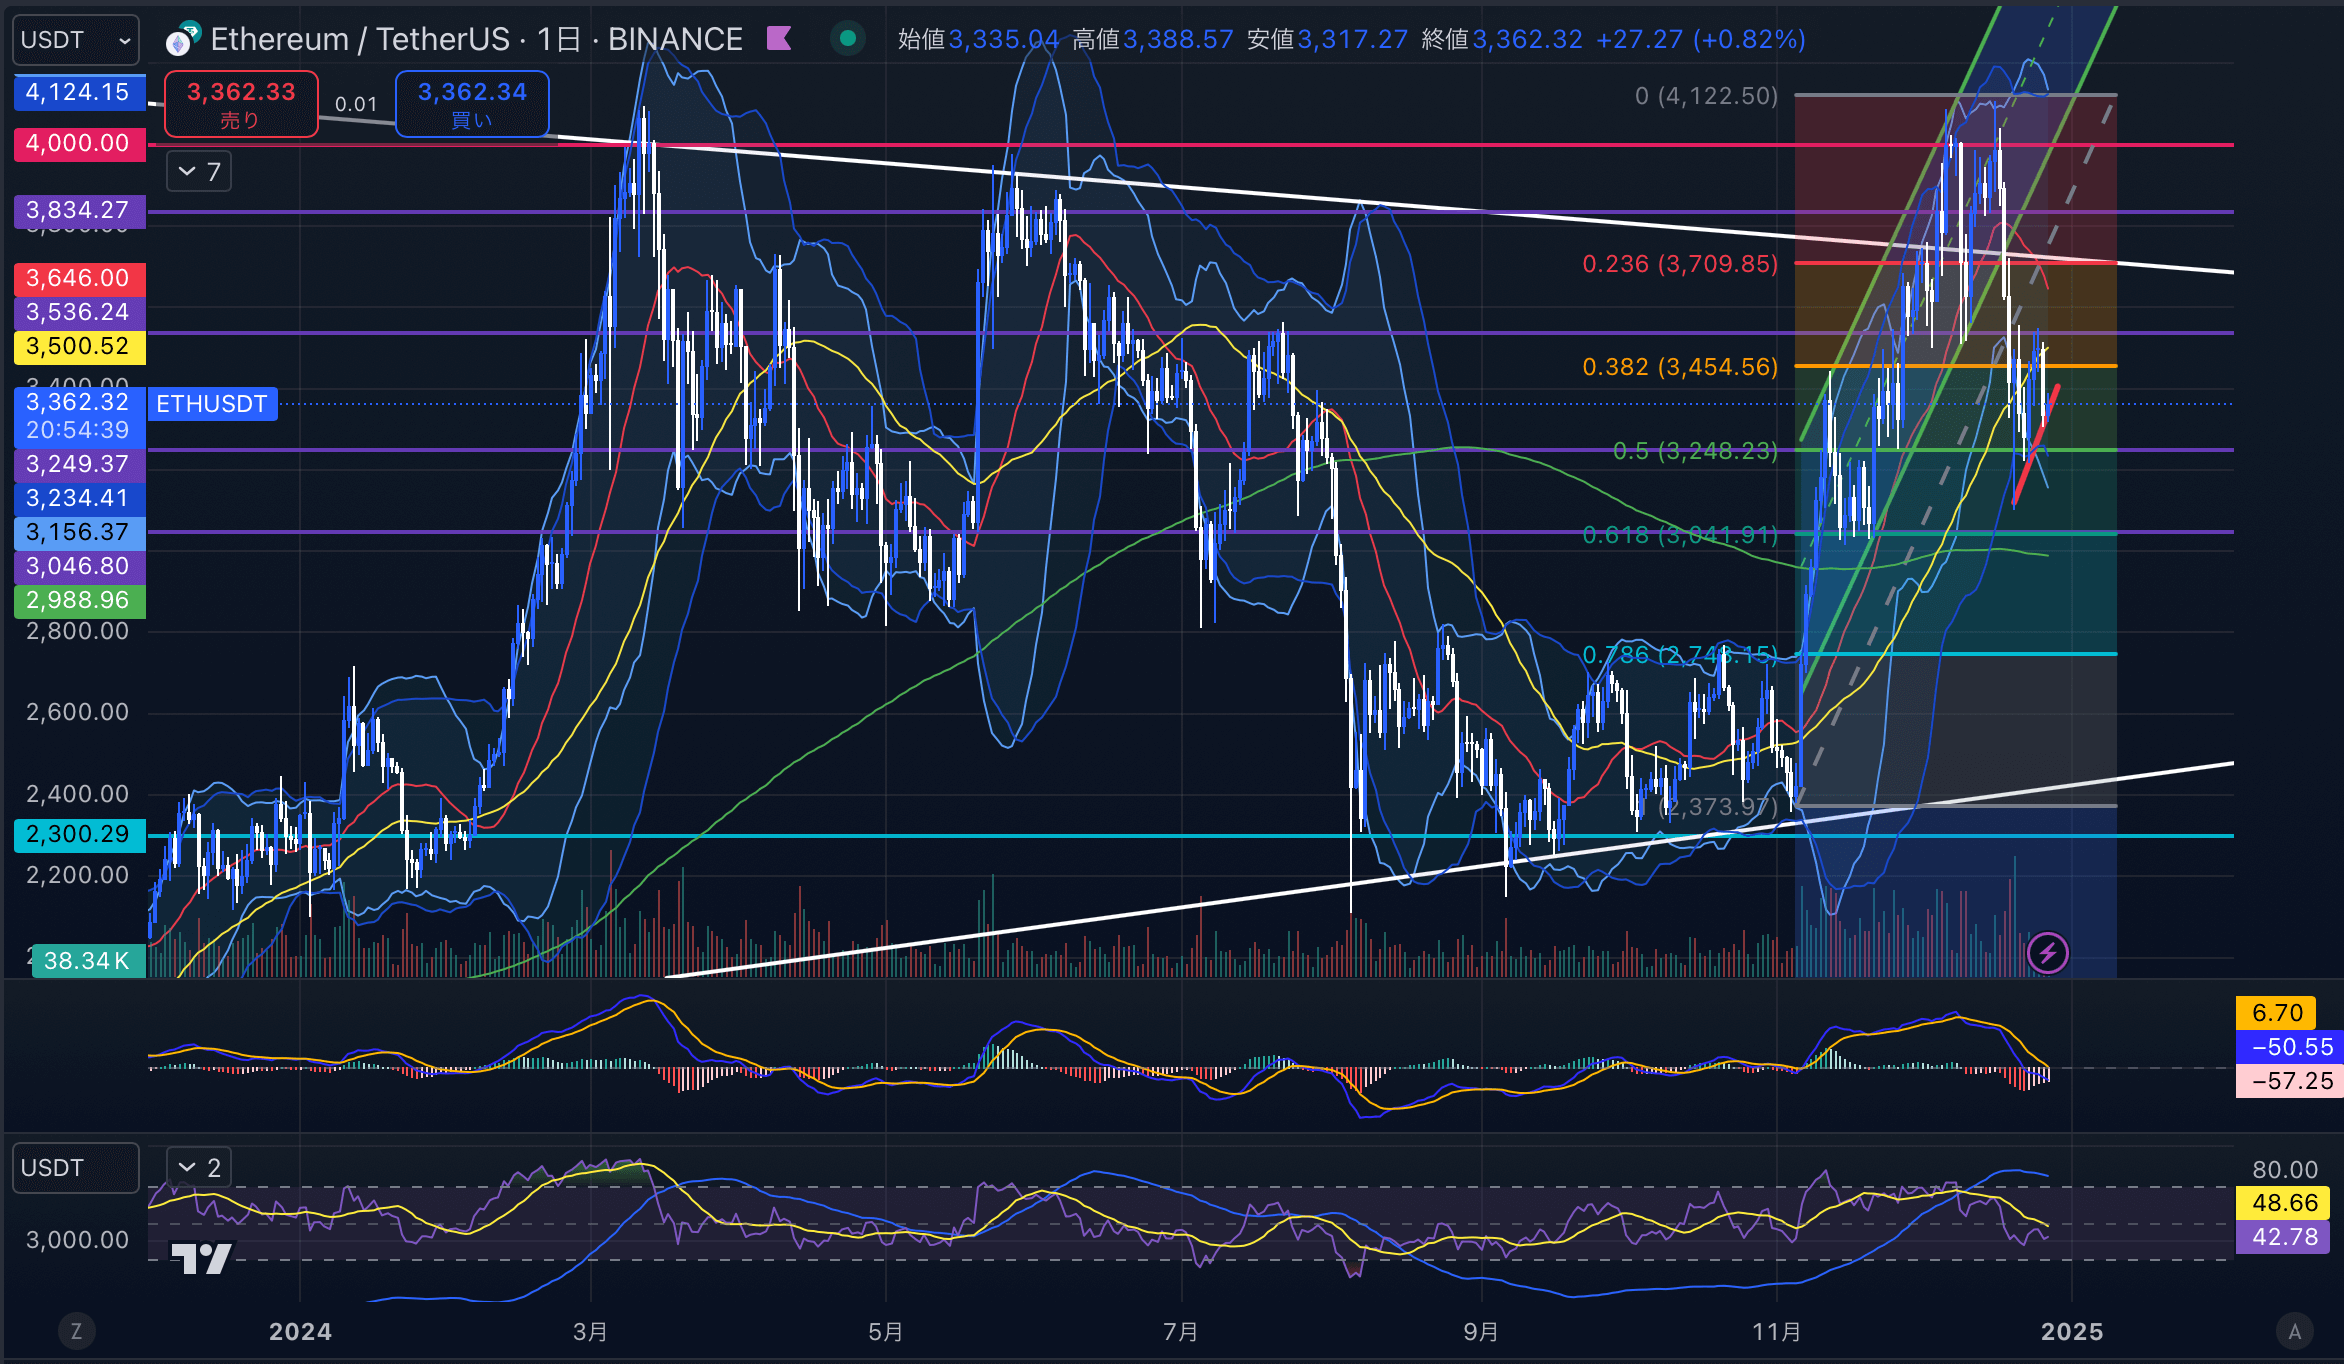Click the RSI 48.66 yellow value label
Screen dimensions: 2344x1364
2283,1203
